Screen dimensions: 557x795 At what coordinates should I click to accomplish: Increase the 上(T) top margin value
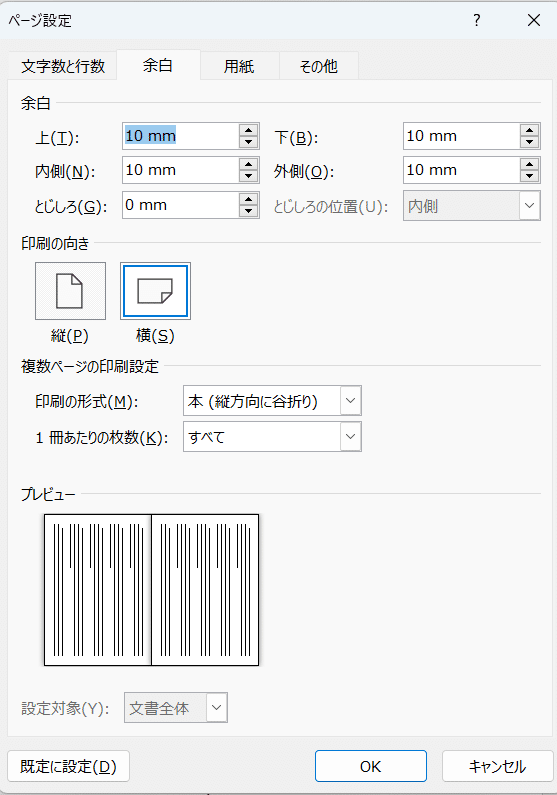point(248,130)
